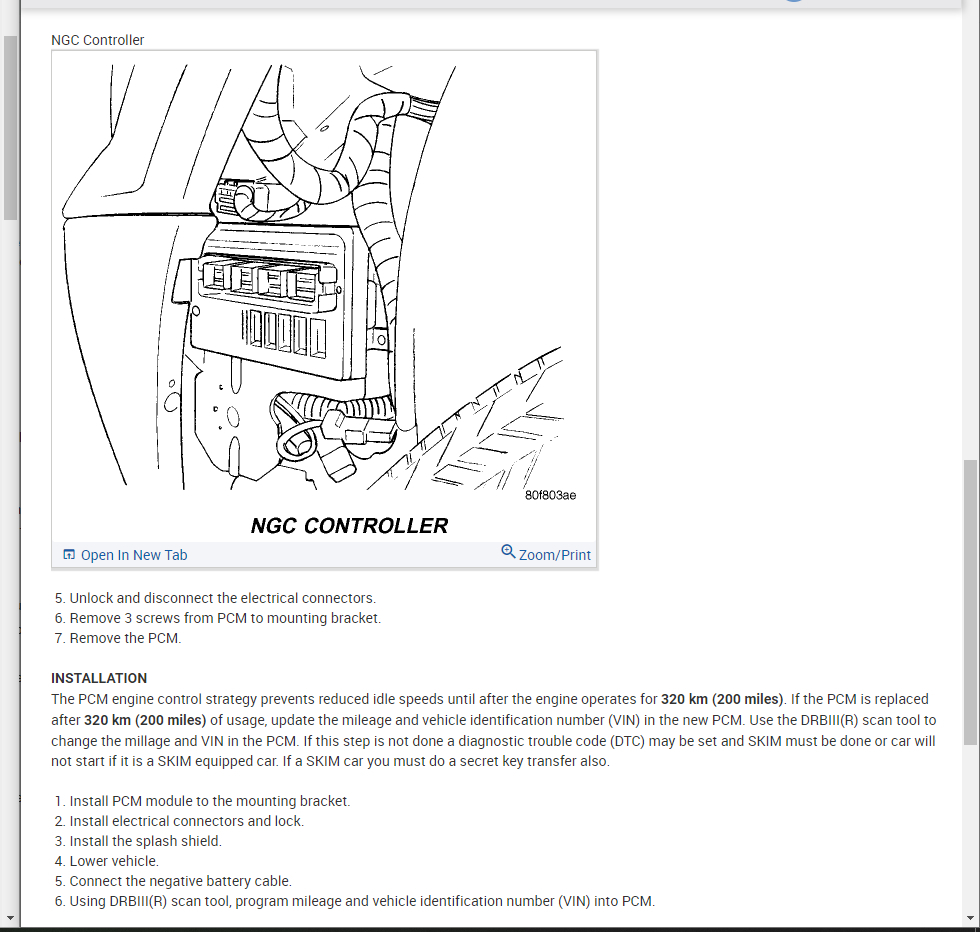
Task: Click step 'Install electrical connectors and lock.'
Action: pyautogui.click(x=186, y=821)
